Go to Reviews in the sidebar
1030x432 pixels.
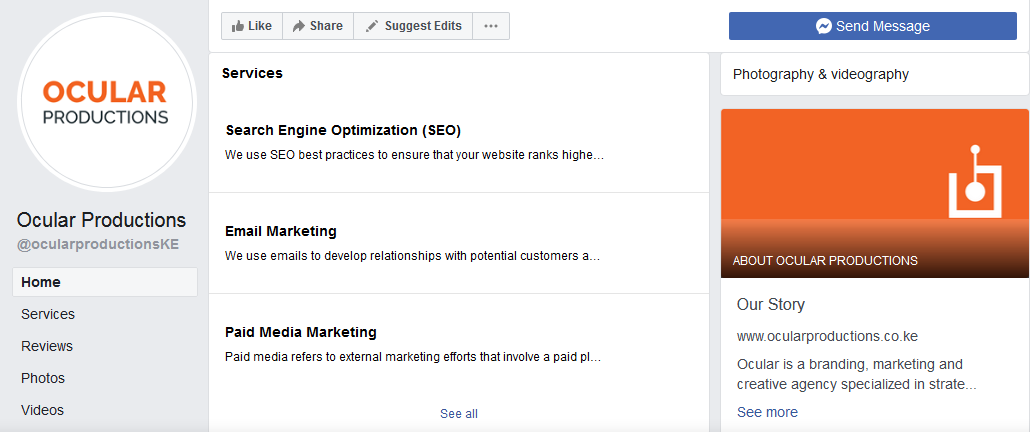pyautogui.click(x=47, y=346)
